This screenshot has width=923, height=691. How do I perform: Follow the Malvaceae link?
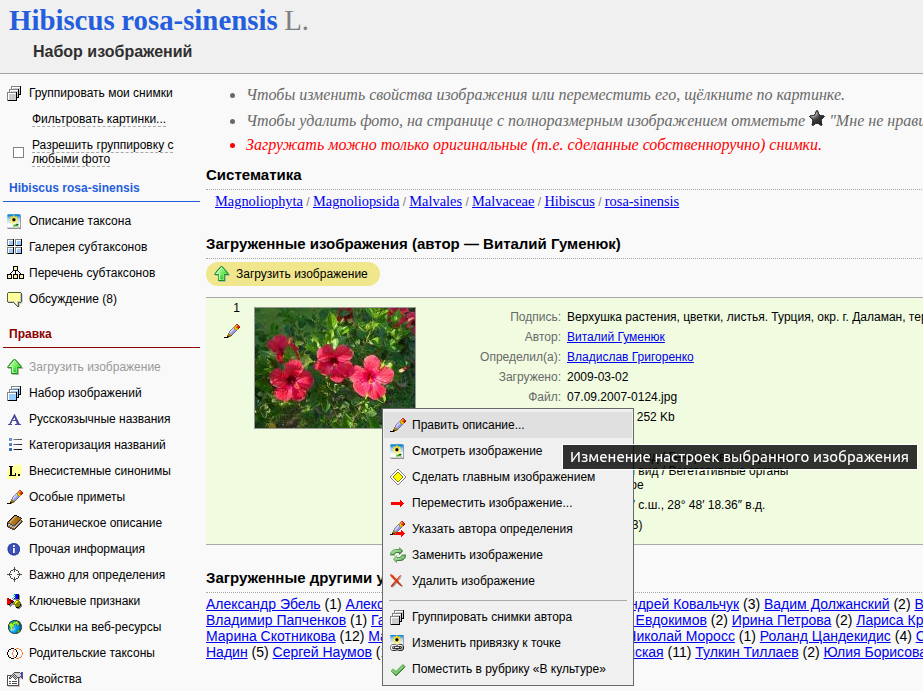pos(503,201)
